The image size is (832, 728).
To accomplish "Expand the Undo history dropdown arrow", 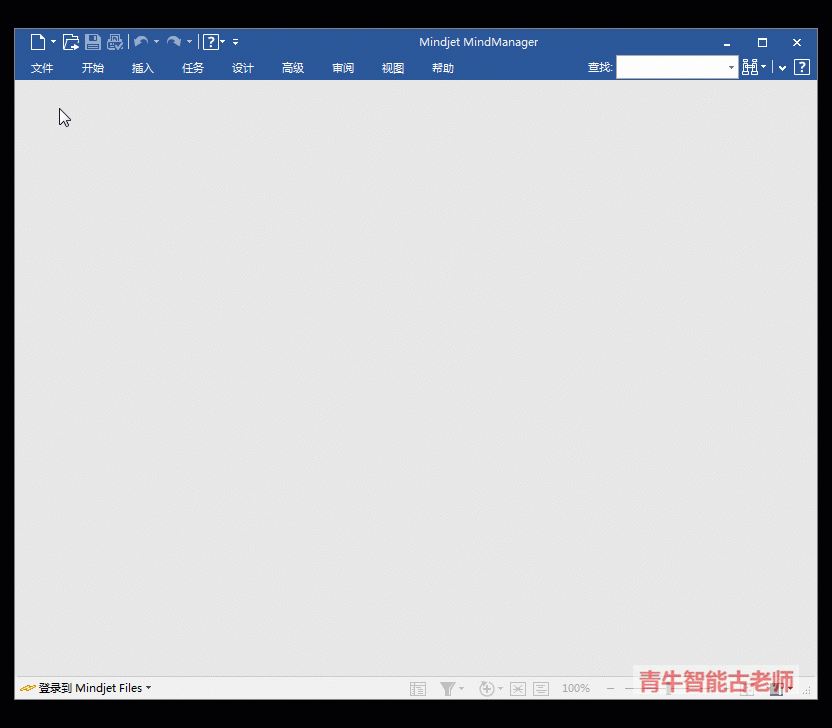I will [x=156, y=42].
